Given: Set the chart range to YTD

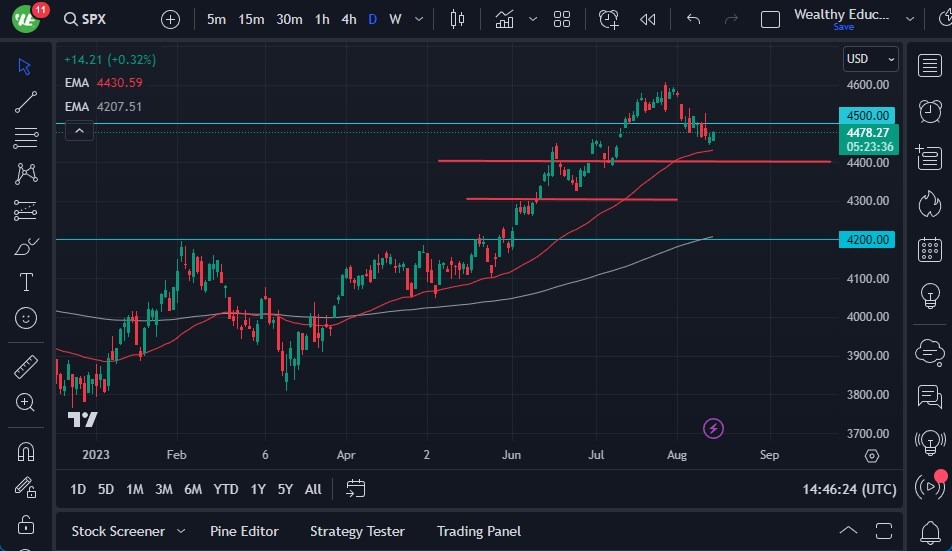Looking at the screenshot, I should pyautogui.click(x=226, y=489).
